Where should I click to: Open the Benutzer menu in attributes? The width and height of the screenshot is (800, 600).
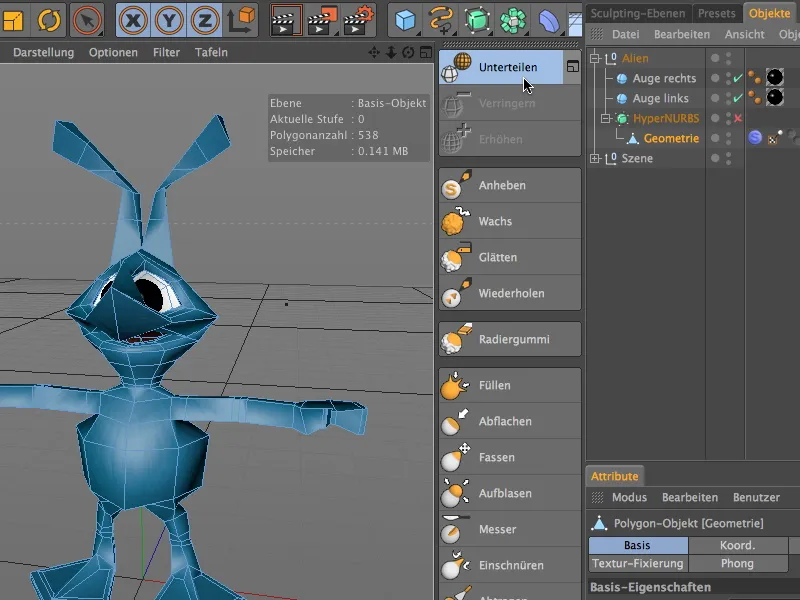(756, 497)
